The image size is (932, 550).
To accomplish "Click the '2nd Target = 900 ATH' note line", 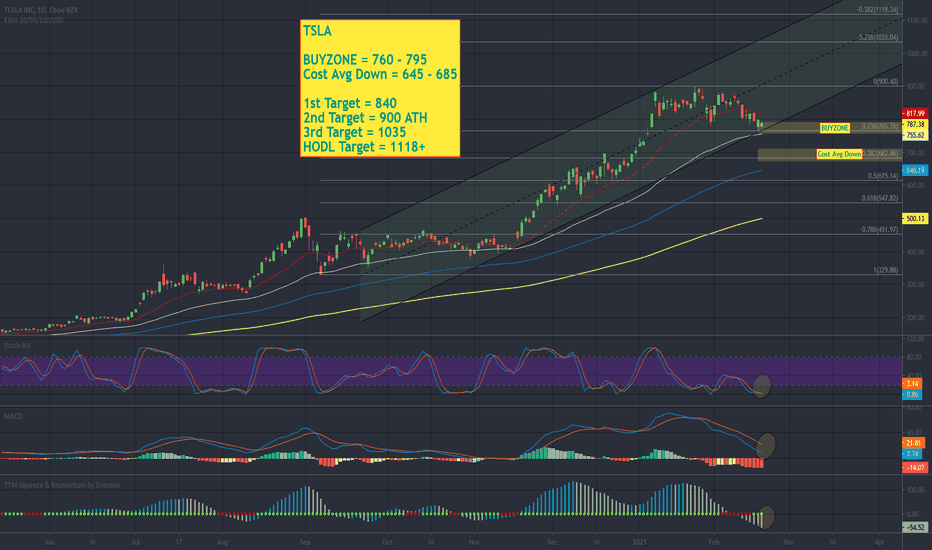I will (x=365, y=118).
